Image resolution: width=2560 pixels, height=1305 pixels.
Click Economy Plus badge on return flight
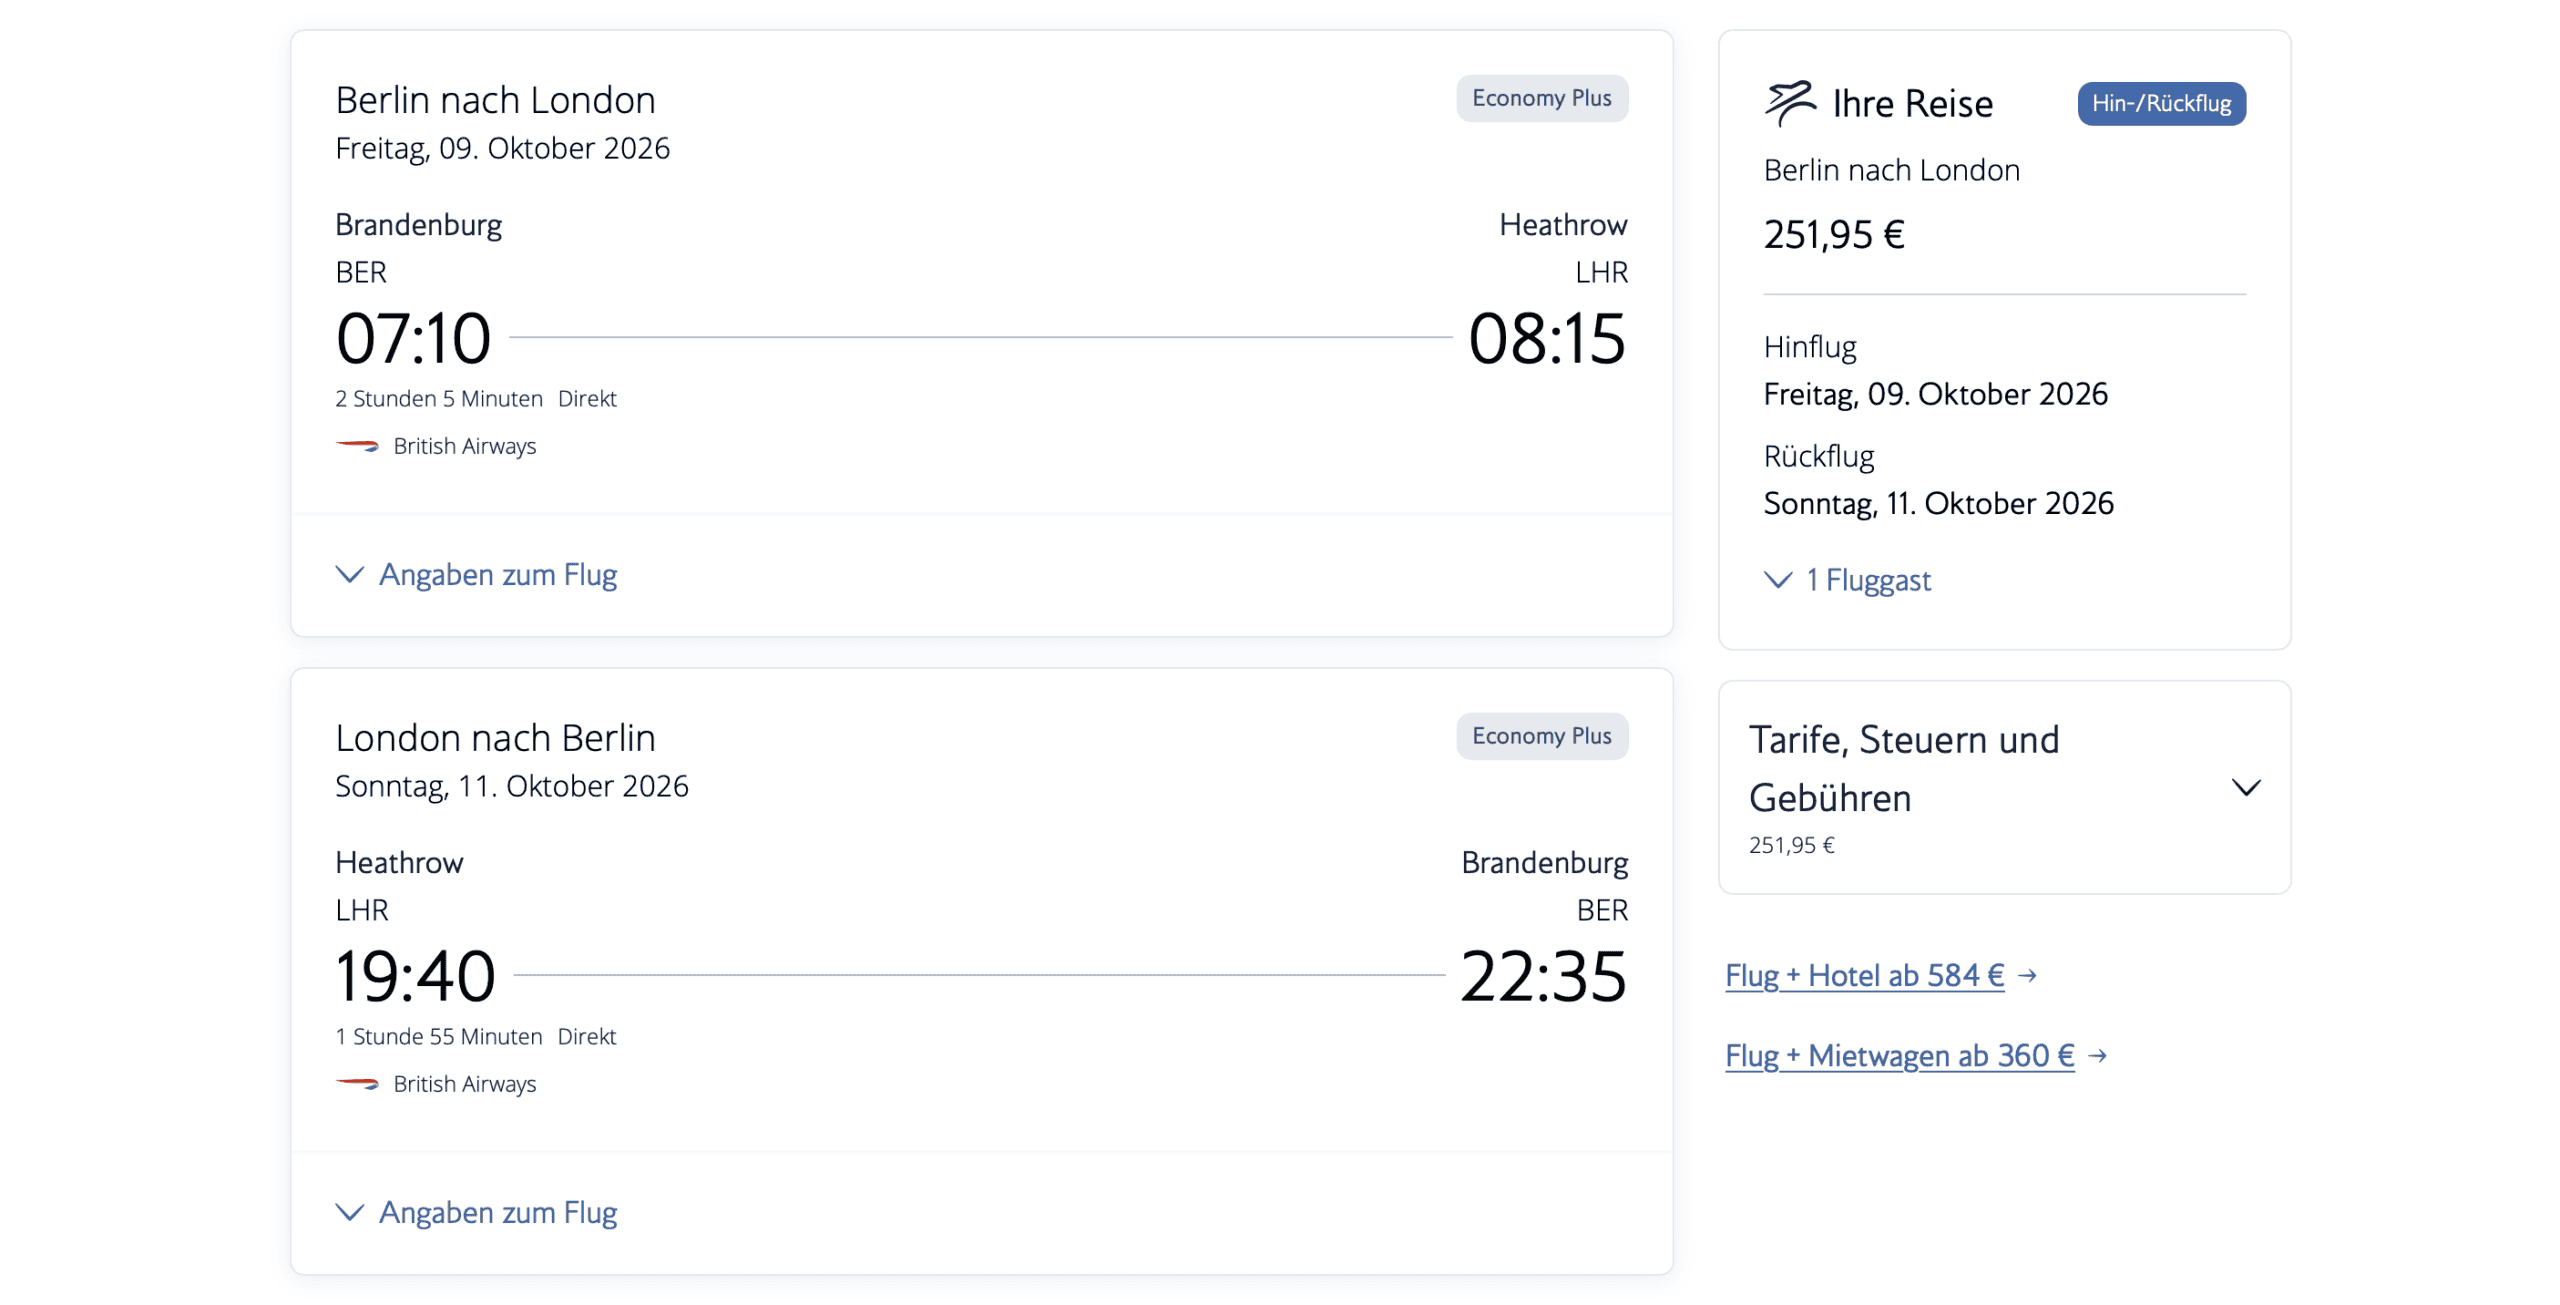(x=1541, y=736)
